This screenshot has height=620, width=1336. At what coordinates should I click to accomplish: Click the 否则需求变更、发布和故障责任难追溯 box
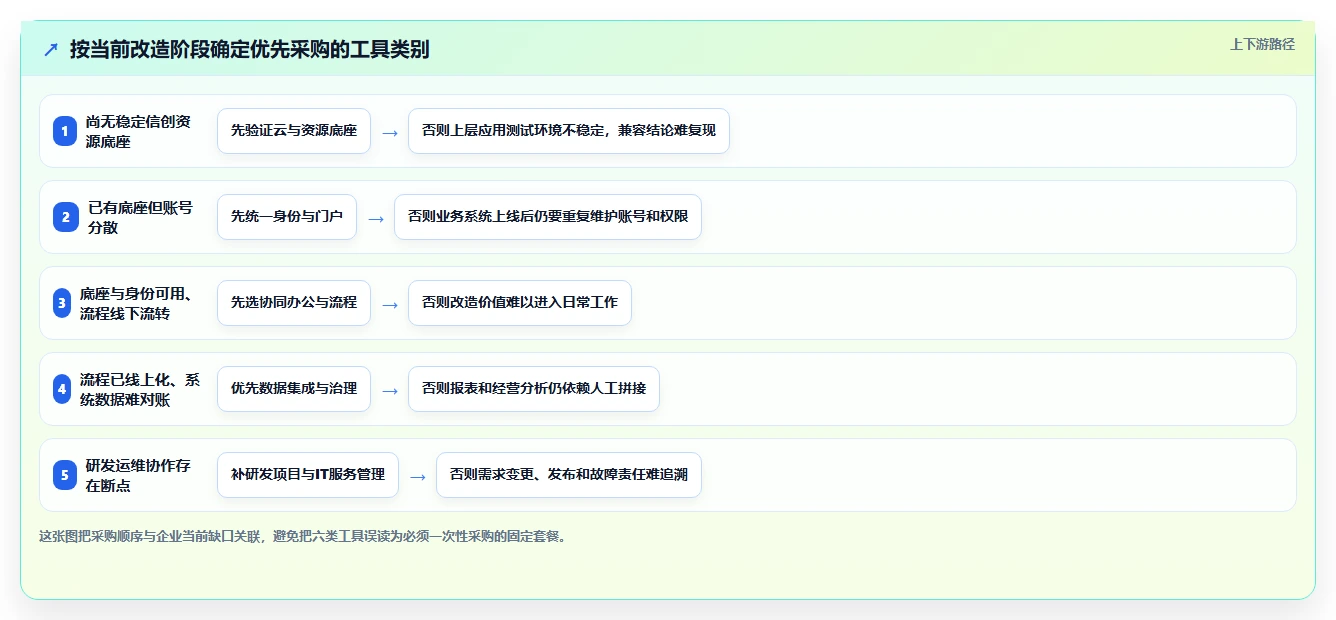tap(569, 475)
